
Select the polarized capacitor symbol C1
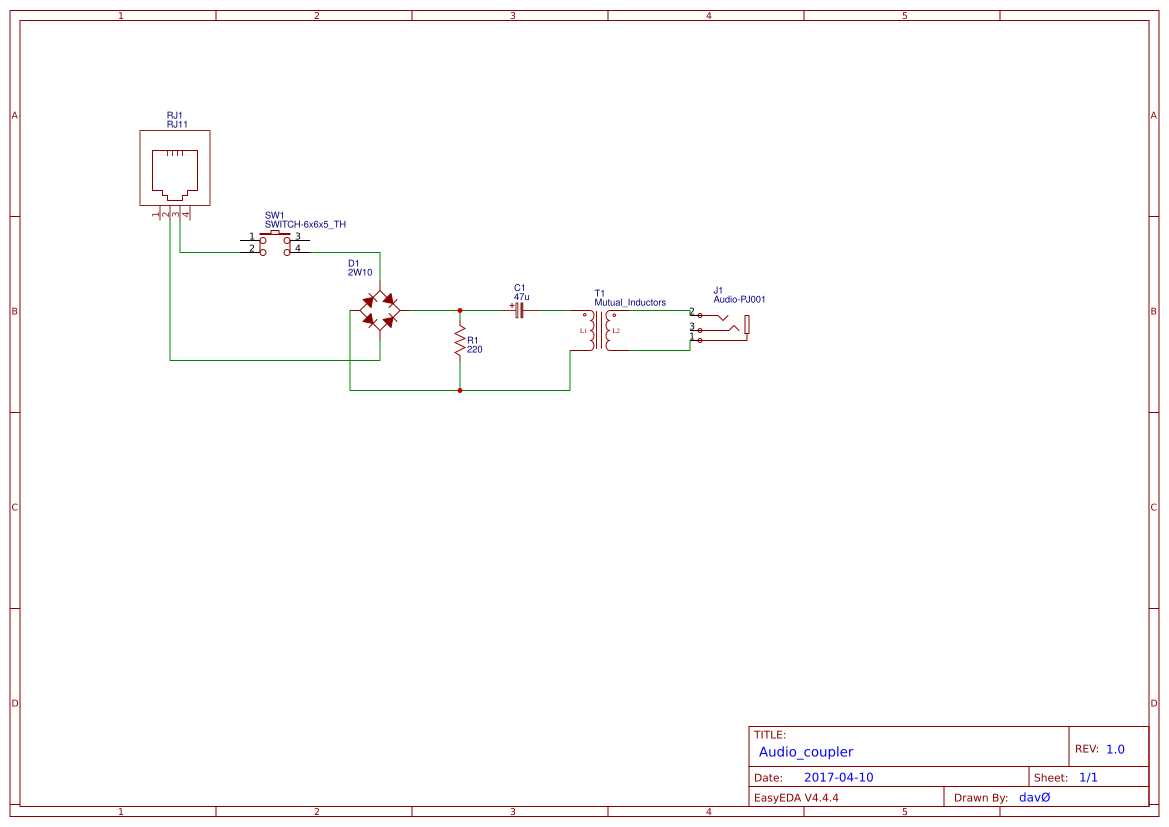518,310
